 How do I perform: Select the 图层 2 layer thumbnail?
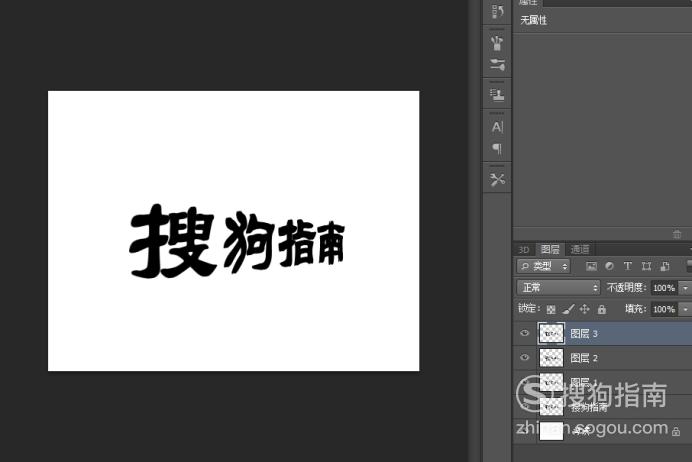pyautogui.click(x=551, y=358)
